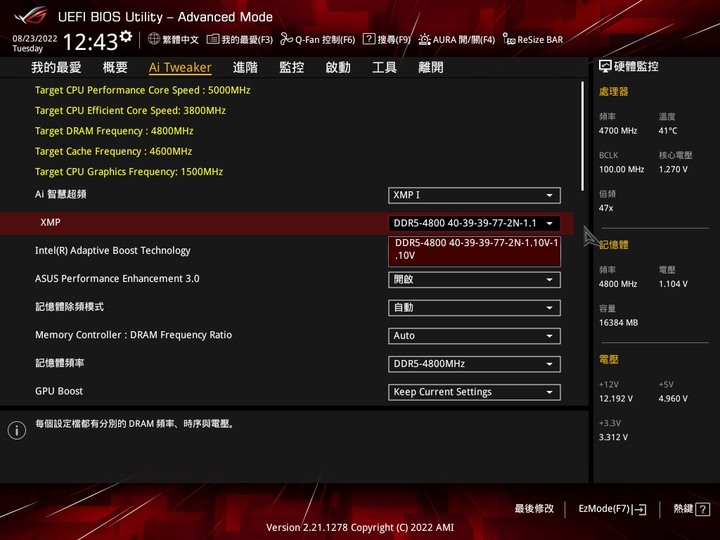This screenshot has height=540, width=720.
Task: Click Target Cache Frequency : 4600MHz text
Action: (x=113, y=151)
